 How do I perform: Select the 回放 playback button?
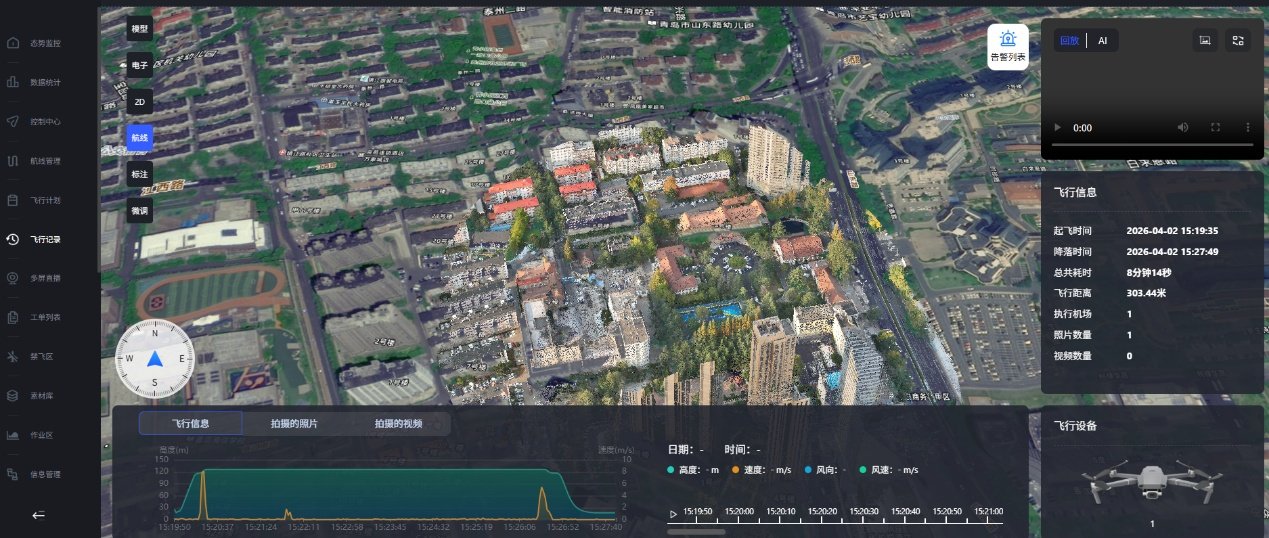pyautogui.click(x=1070, y=41)
